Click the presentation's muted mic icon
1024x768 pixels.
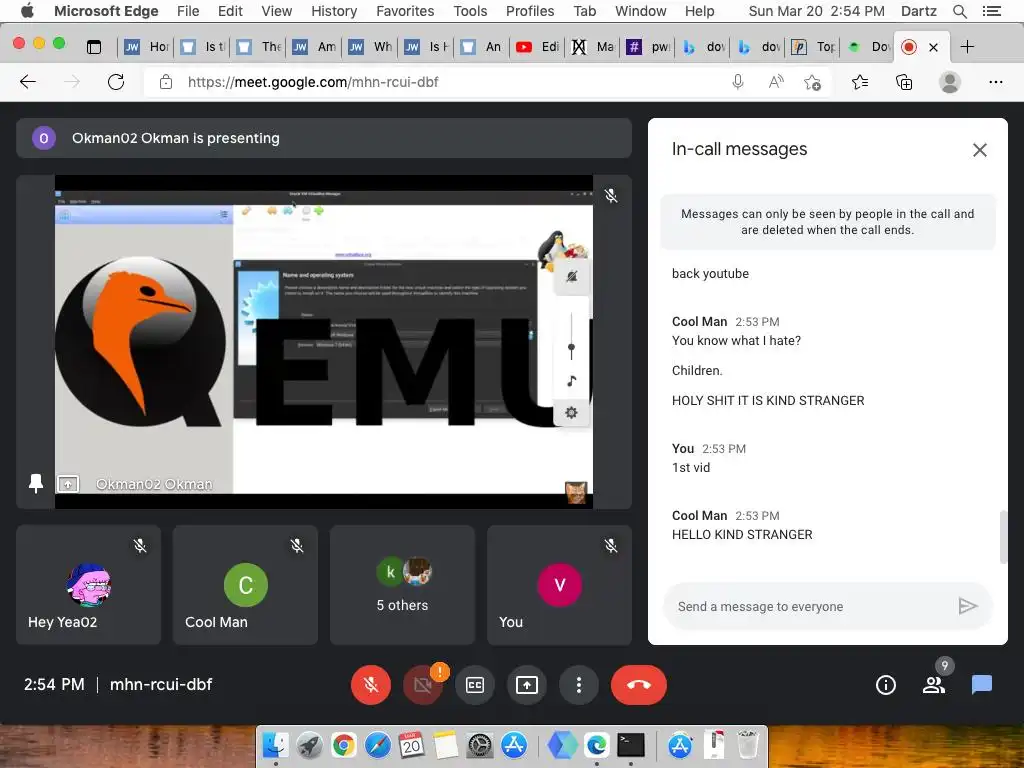coord(611,195)
